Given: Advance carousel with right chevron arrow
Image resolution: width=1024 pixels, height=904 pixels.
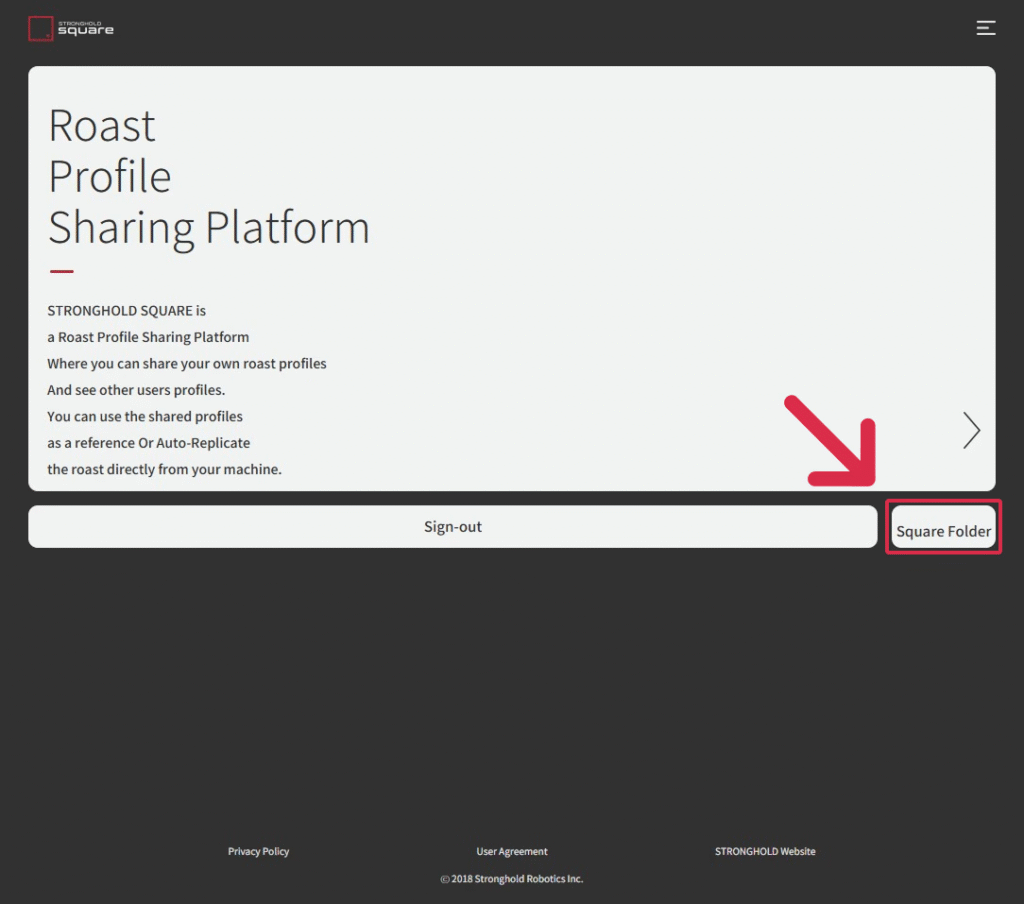Looking at the screenshot, I should 971,430.
